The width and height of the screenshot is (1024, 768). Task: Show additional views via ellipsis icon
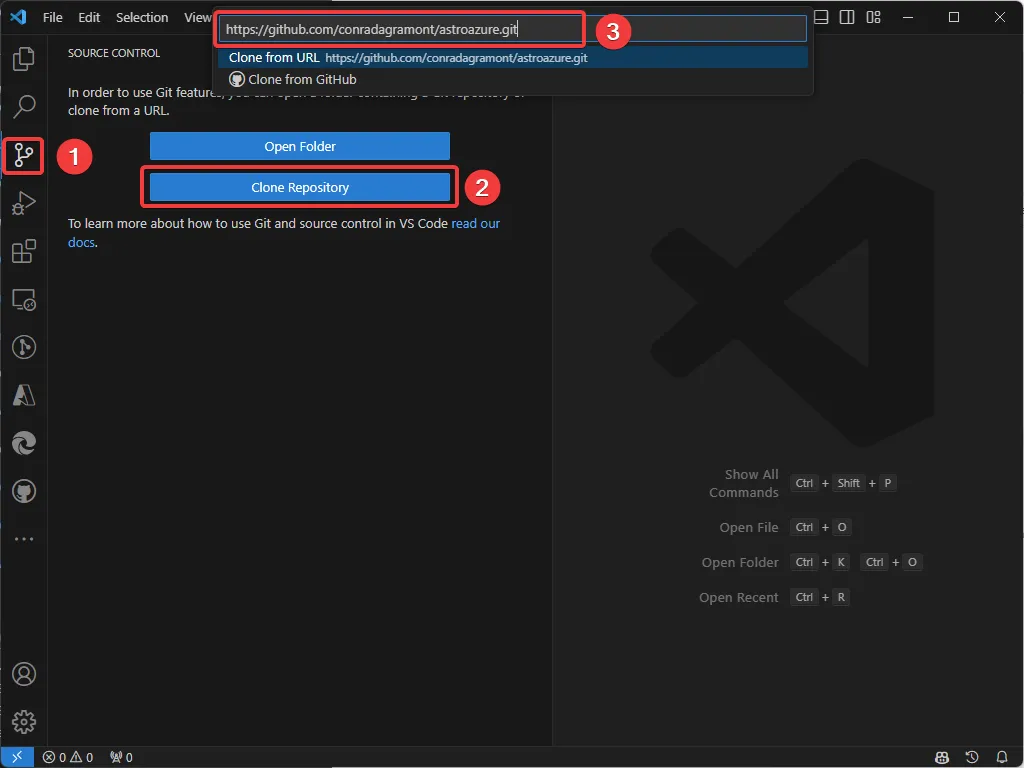24,539
